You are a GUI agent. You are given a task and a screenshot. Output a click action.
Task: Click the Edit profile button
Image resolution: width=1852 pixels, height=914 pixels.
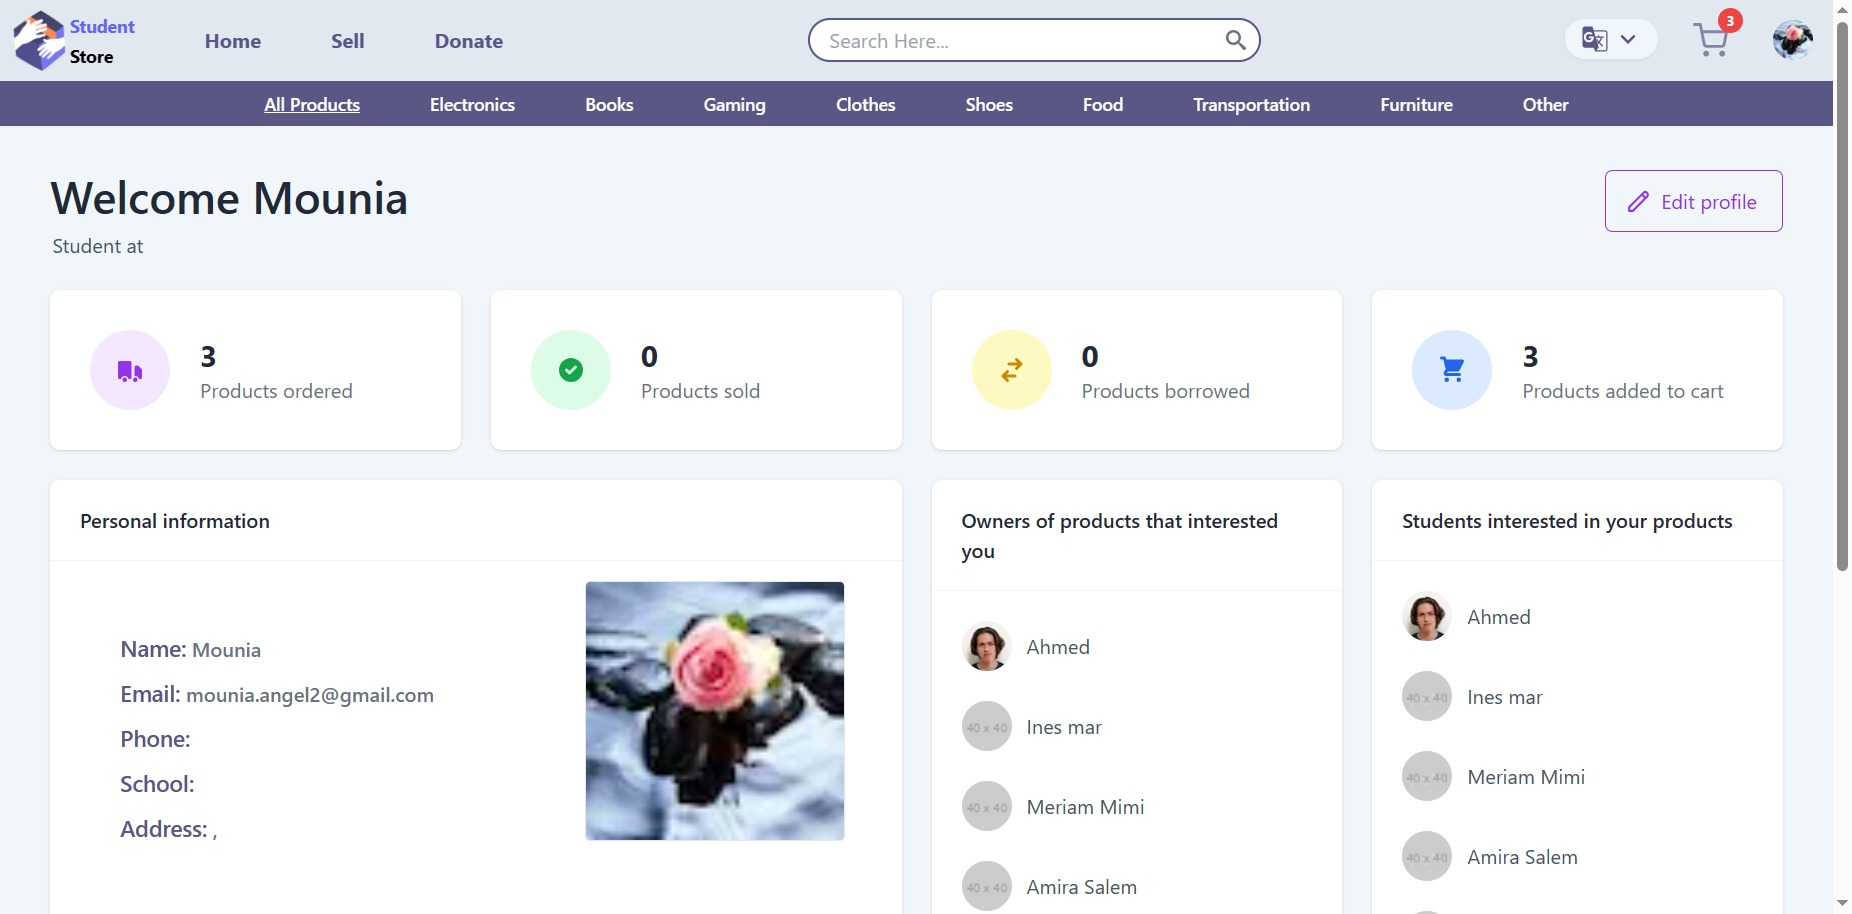point(1693,201)
